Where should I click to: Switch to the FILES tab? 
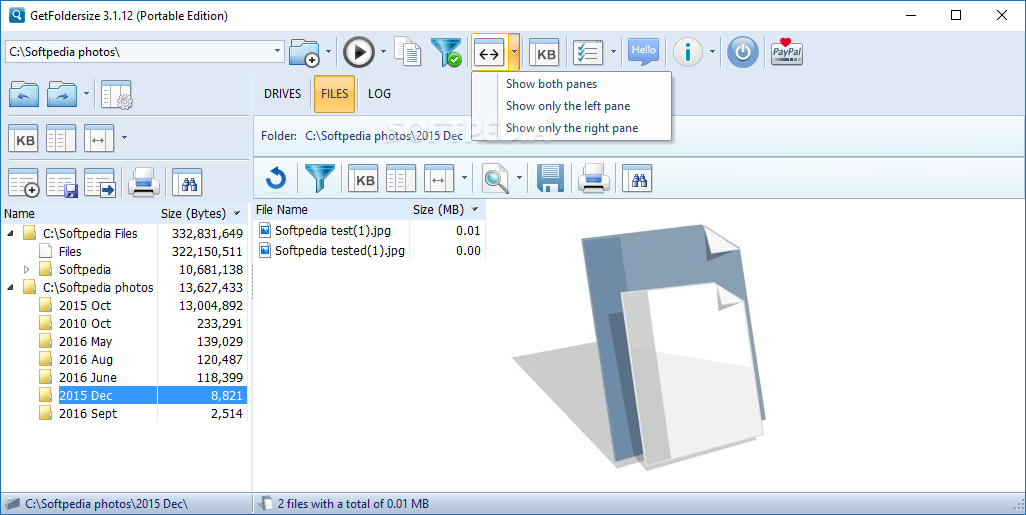pyautogui.click(x=334, y=94)
